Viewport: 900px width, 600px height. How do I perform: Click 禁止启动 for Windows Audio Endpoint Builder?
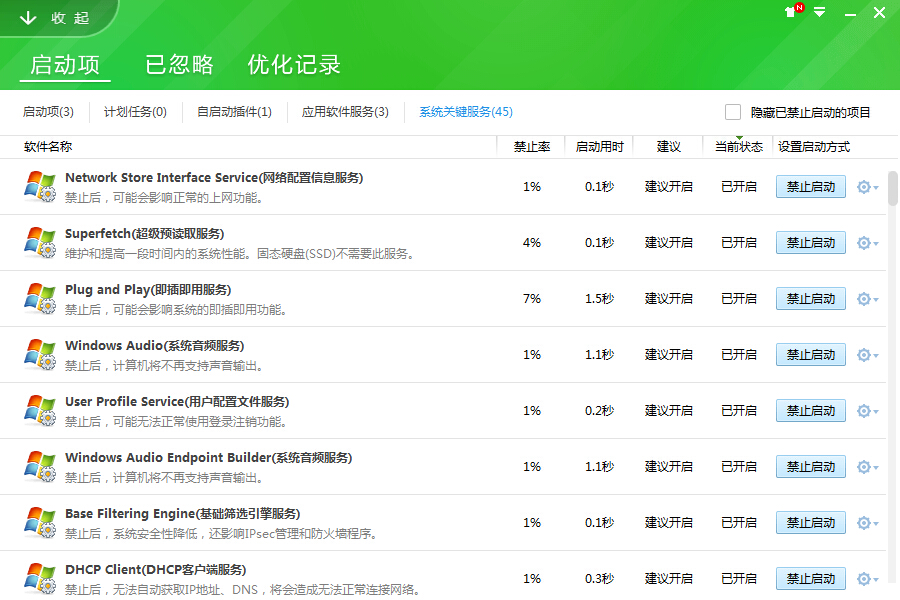tap(810, 467)
